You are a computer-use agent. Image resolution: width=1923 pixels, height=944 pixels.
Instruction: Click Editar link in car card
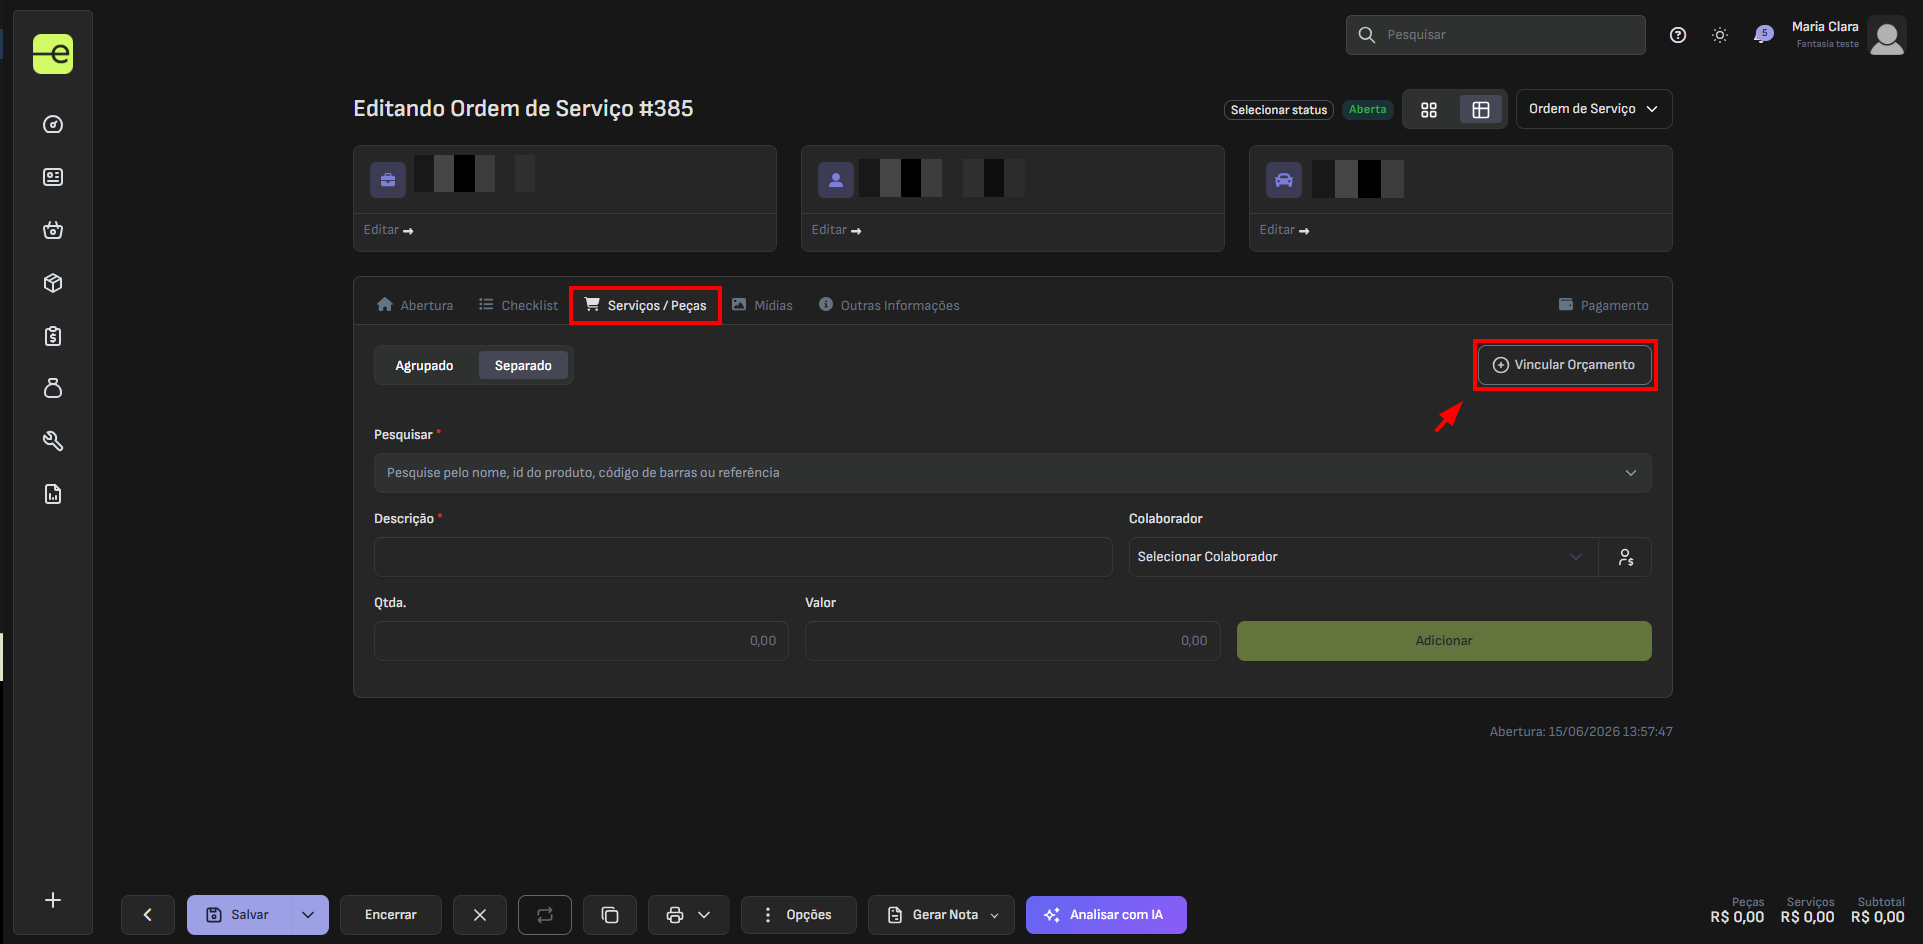coord(1284,230)
